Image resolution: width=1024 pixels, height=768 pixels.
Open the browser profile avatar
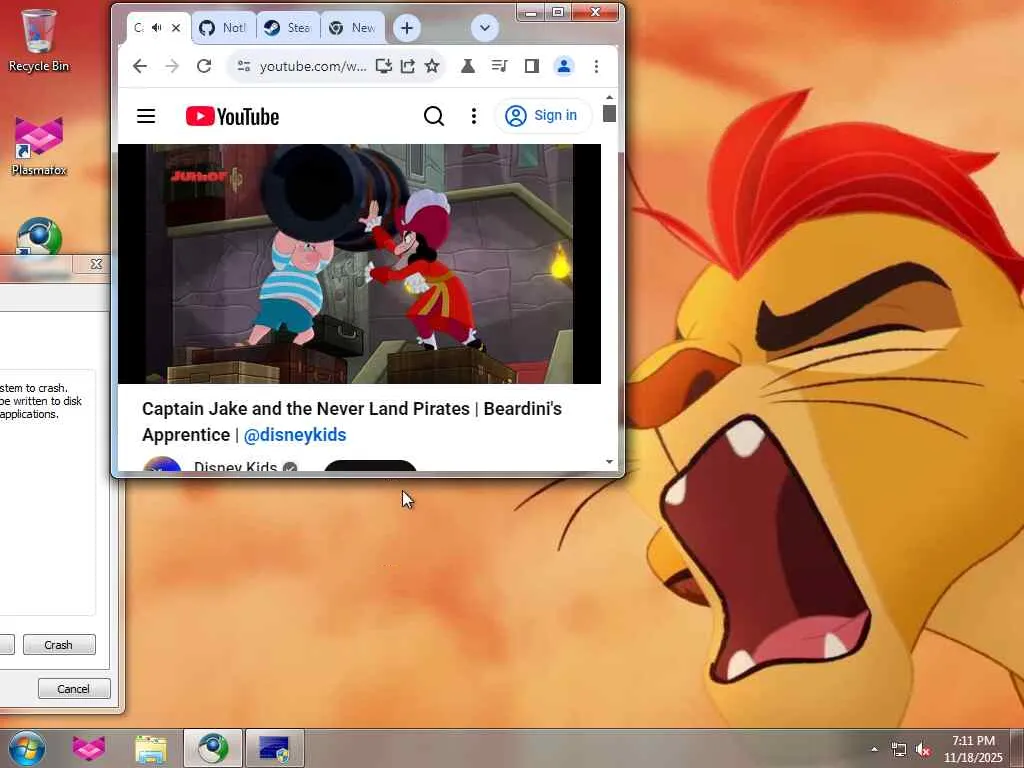tap(564, 66)
